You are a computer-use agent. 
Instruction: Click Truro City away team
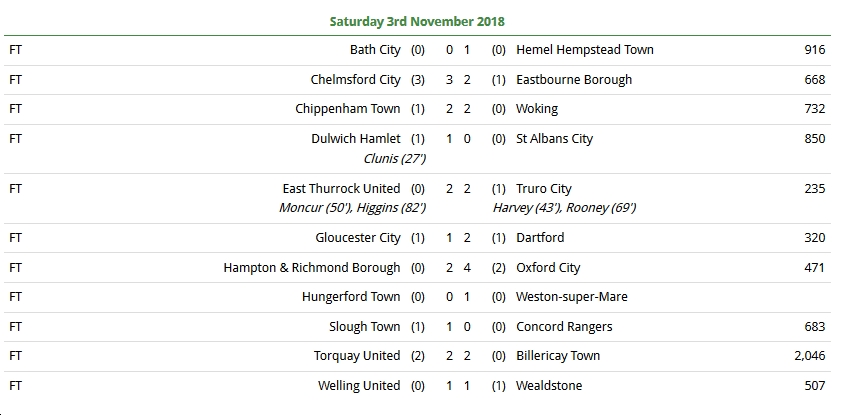coord(544,189)
